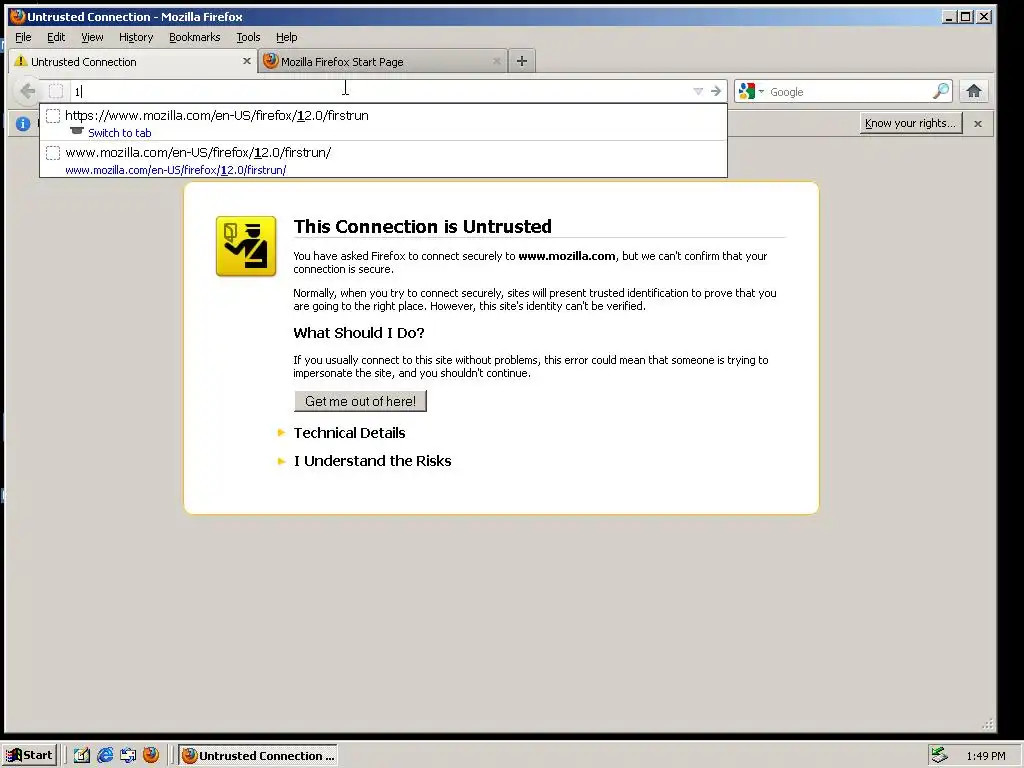Click the Untrusted Connection taskbar button
Screen dimensions: 1024x768
(x=259, y=756)
